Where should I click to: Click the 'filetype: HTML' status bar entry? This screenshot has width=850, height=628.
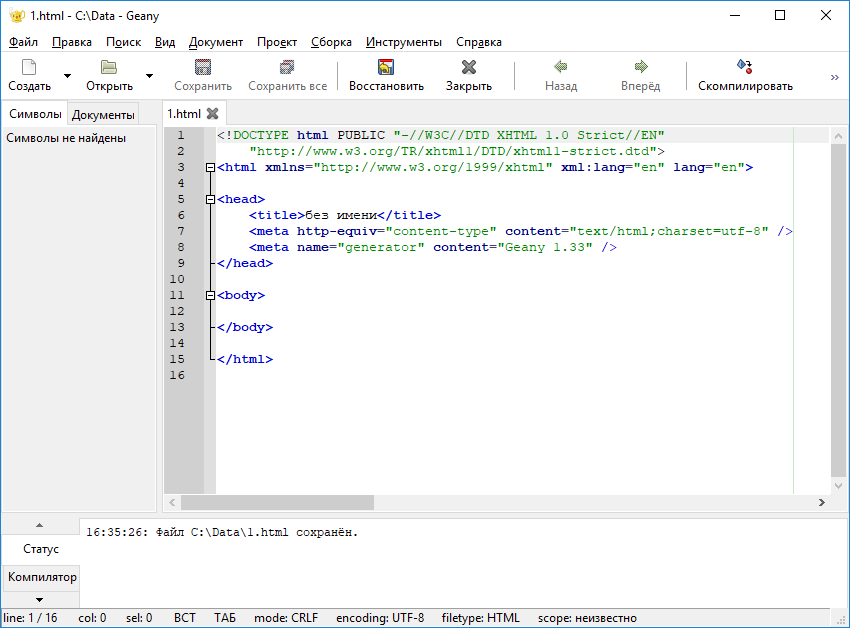480,618
